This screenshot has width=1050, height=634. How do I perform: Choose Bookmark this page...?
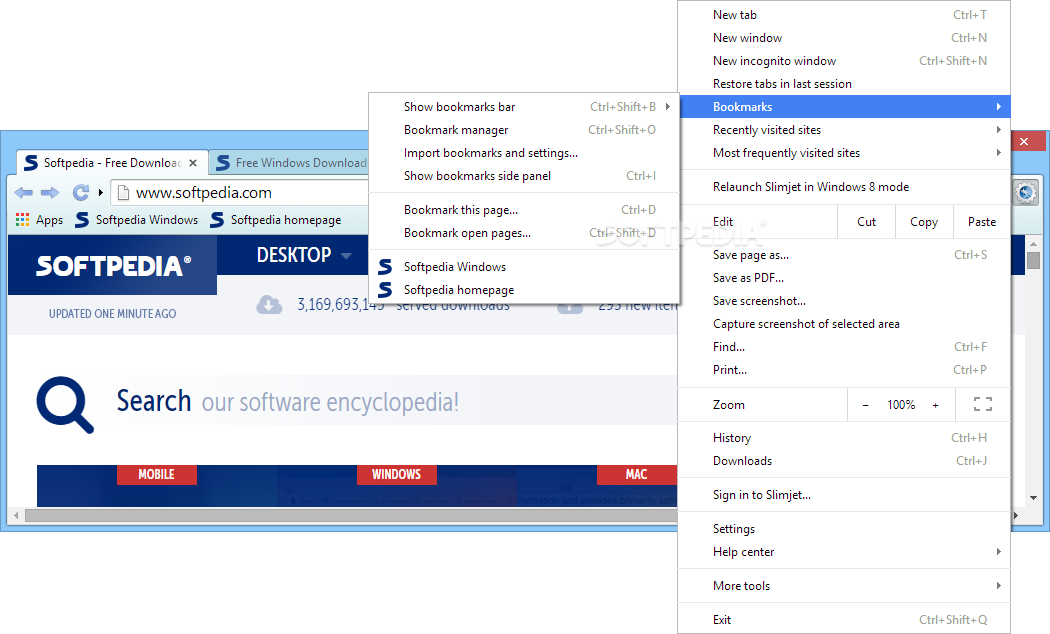pos(524,210)
